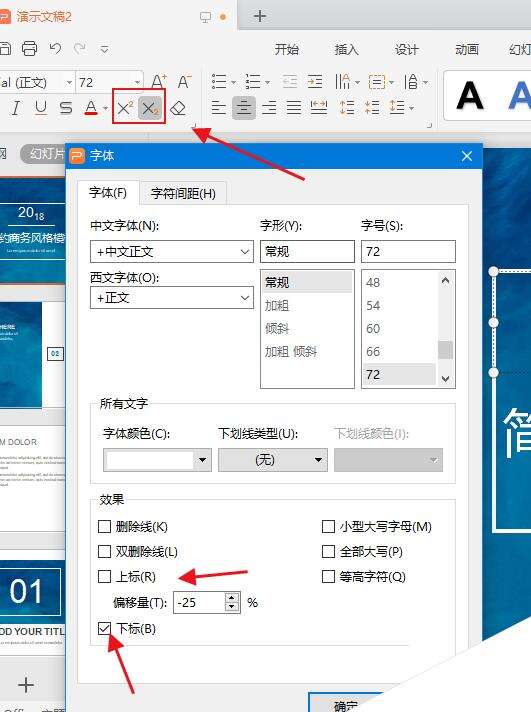Click the bullet list icon

219,82
